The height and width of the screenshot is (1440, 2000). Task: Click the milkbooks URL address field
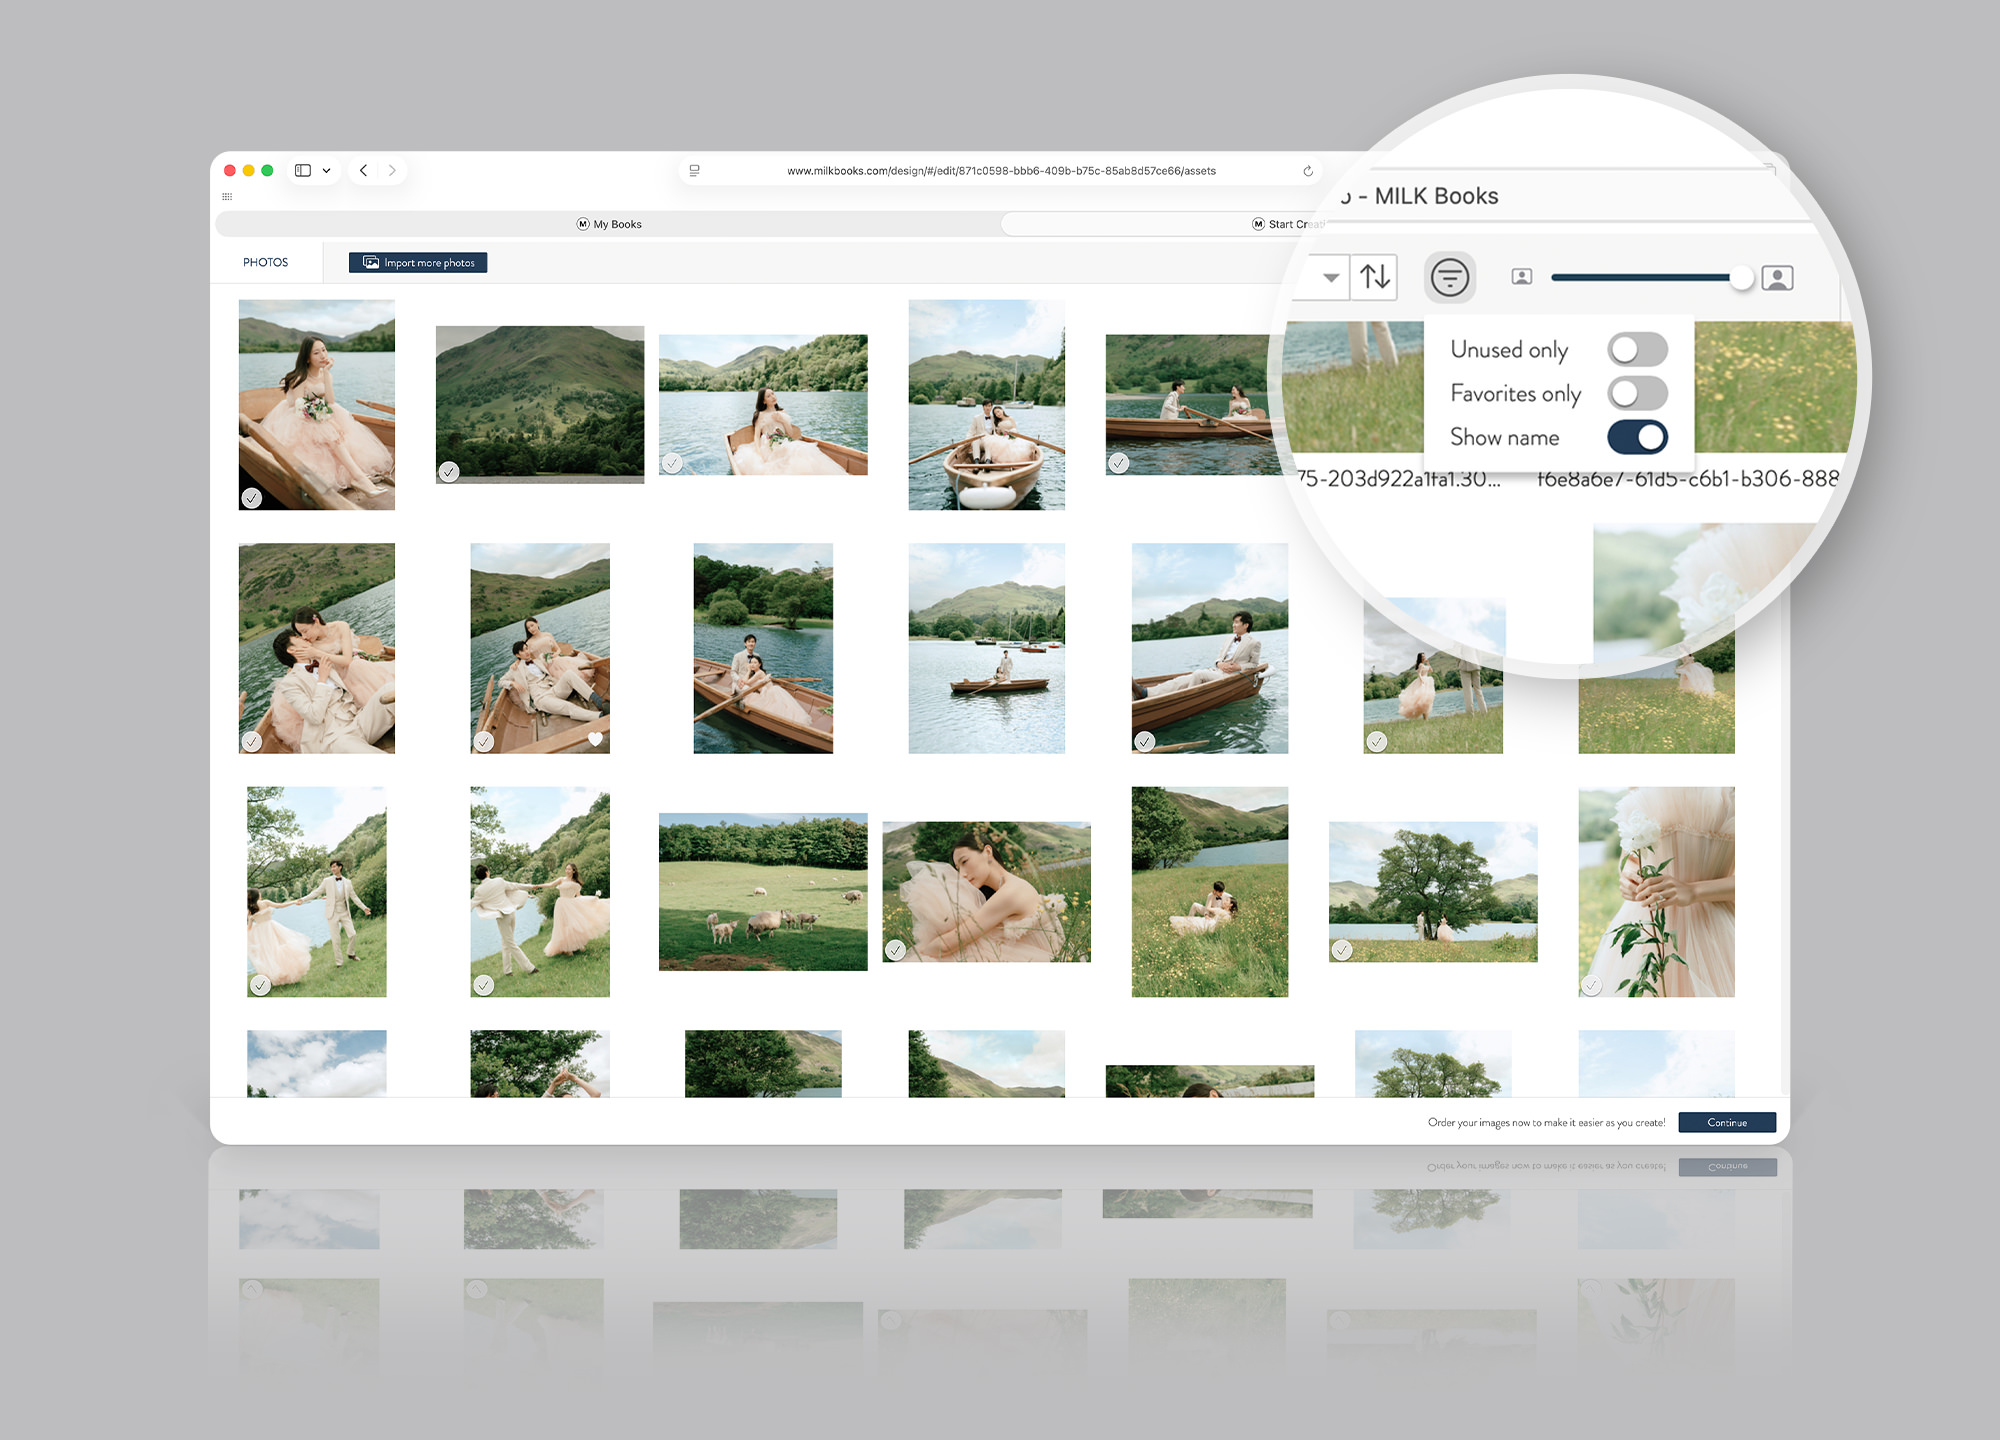[x=1000, y=171]
